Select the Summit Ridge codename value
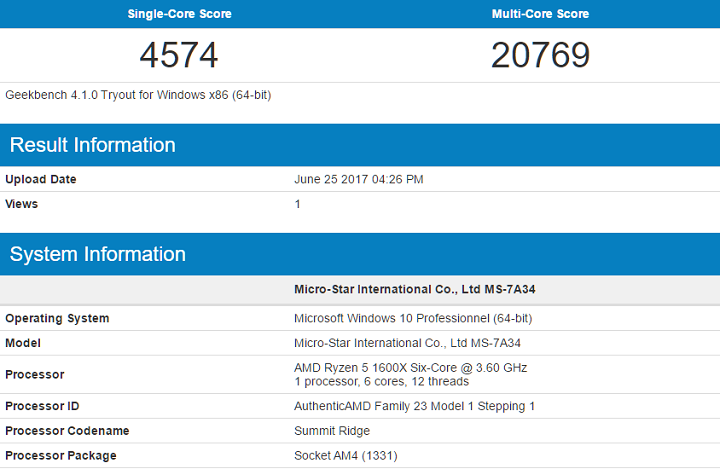This screenshot has width=720, height=469. pyautogui.click(x=332, y=431)
